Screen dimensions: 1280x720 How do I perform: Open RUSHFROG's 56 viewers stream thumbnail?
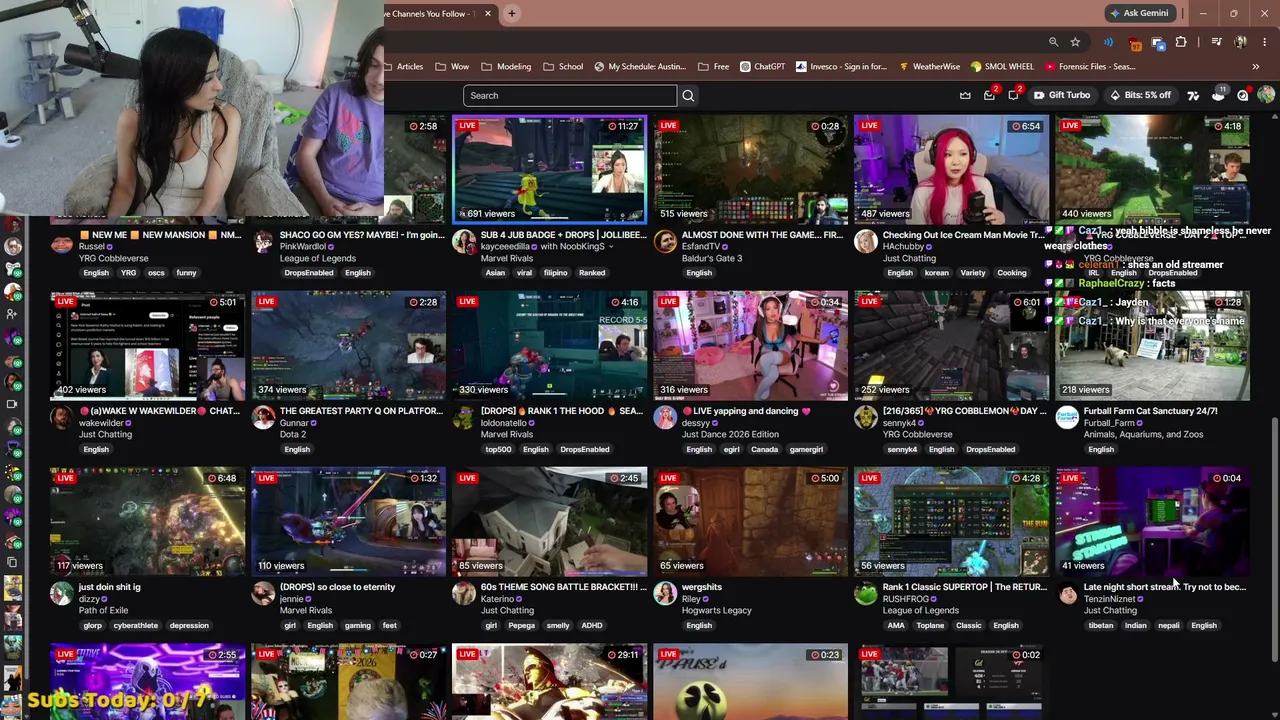tap(952, 521)
